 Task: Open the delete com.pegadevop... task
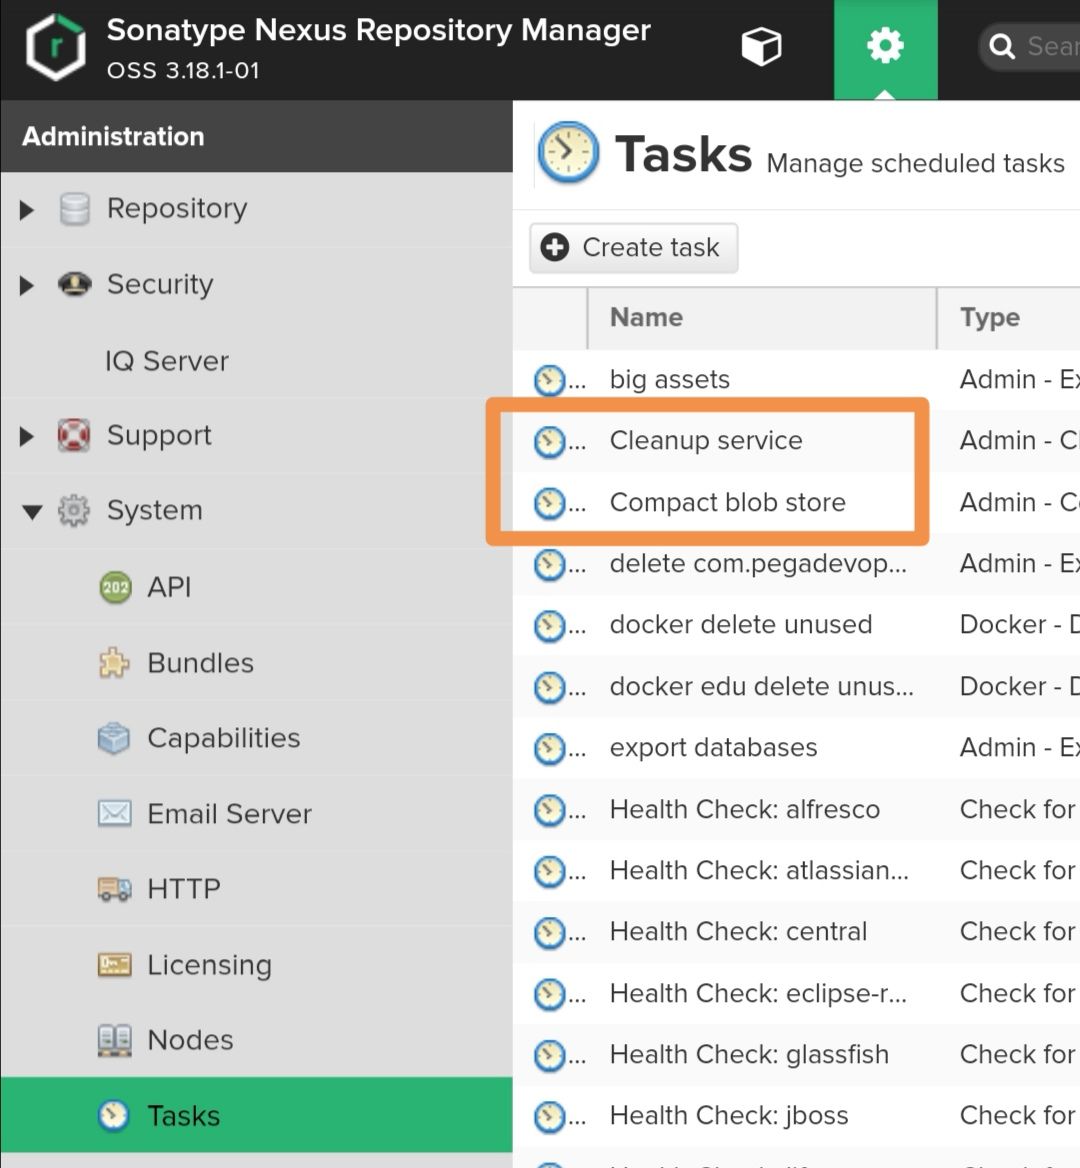[758, 564]
